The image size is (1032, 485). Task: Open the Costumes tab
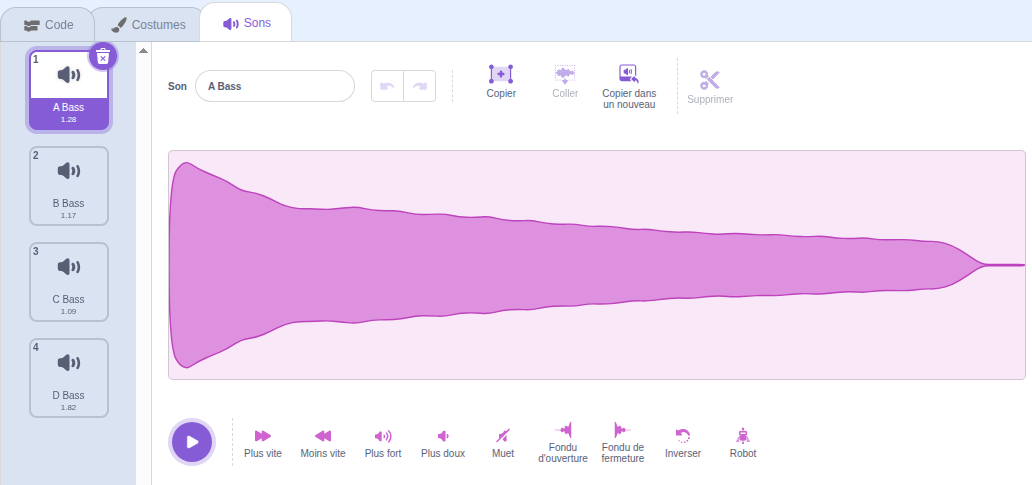(147, 24)
